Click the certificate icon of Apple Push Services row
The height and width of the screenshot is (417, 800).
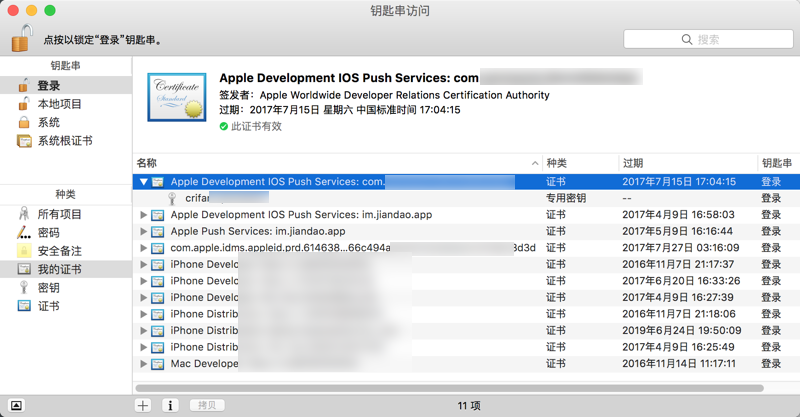pyautogui.click(x=158, y=232)
